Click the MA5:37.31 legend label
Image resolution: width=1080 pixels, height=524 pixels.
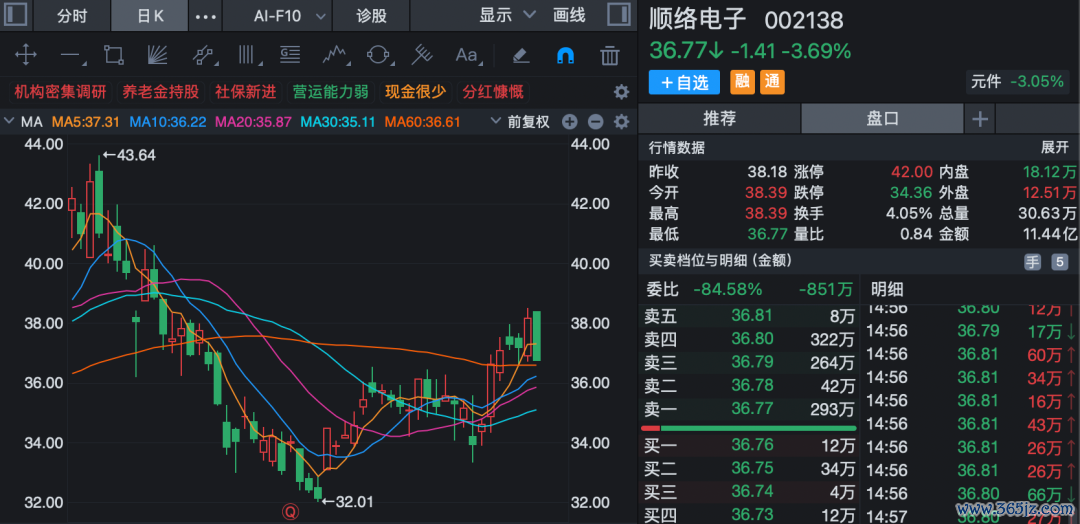[87, 123]
